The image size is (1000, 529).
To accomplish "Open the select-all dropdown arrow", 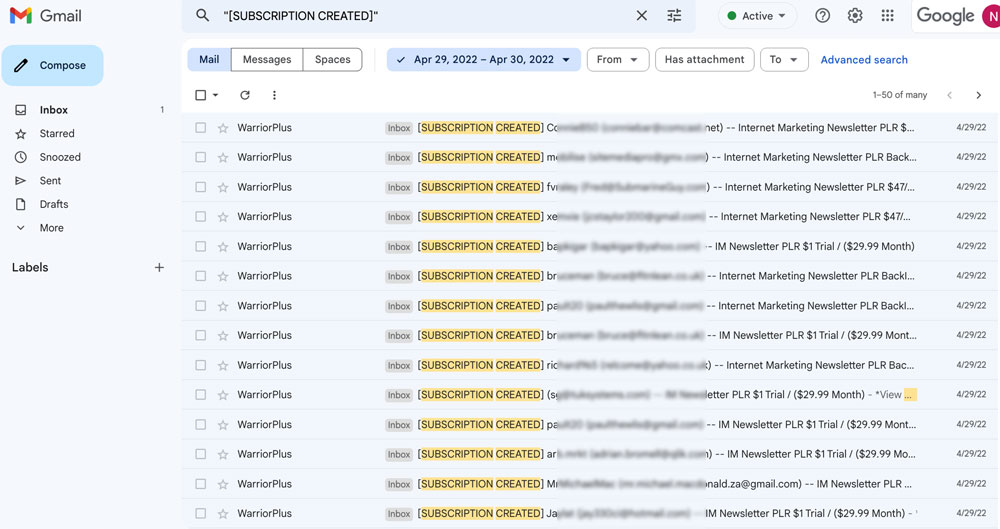I will tap(216, 95).
